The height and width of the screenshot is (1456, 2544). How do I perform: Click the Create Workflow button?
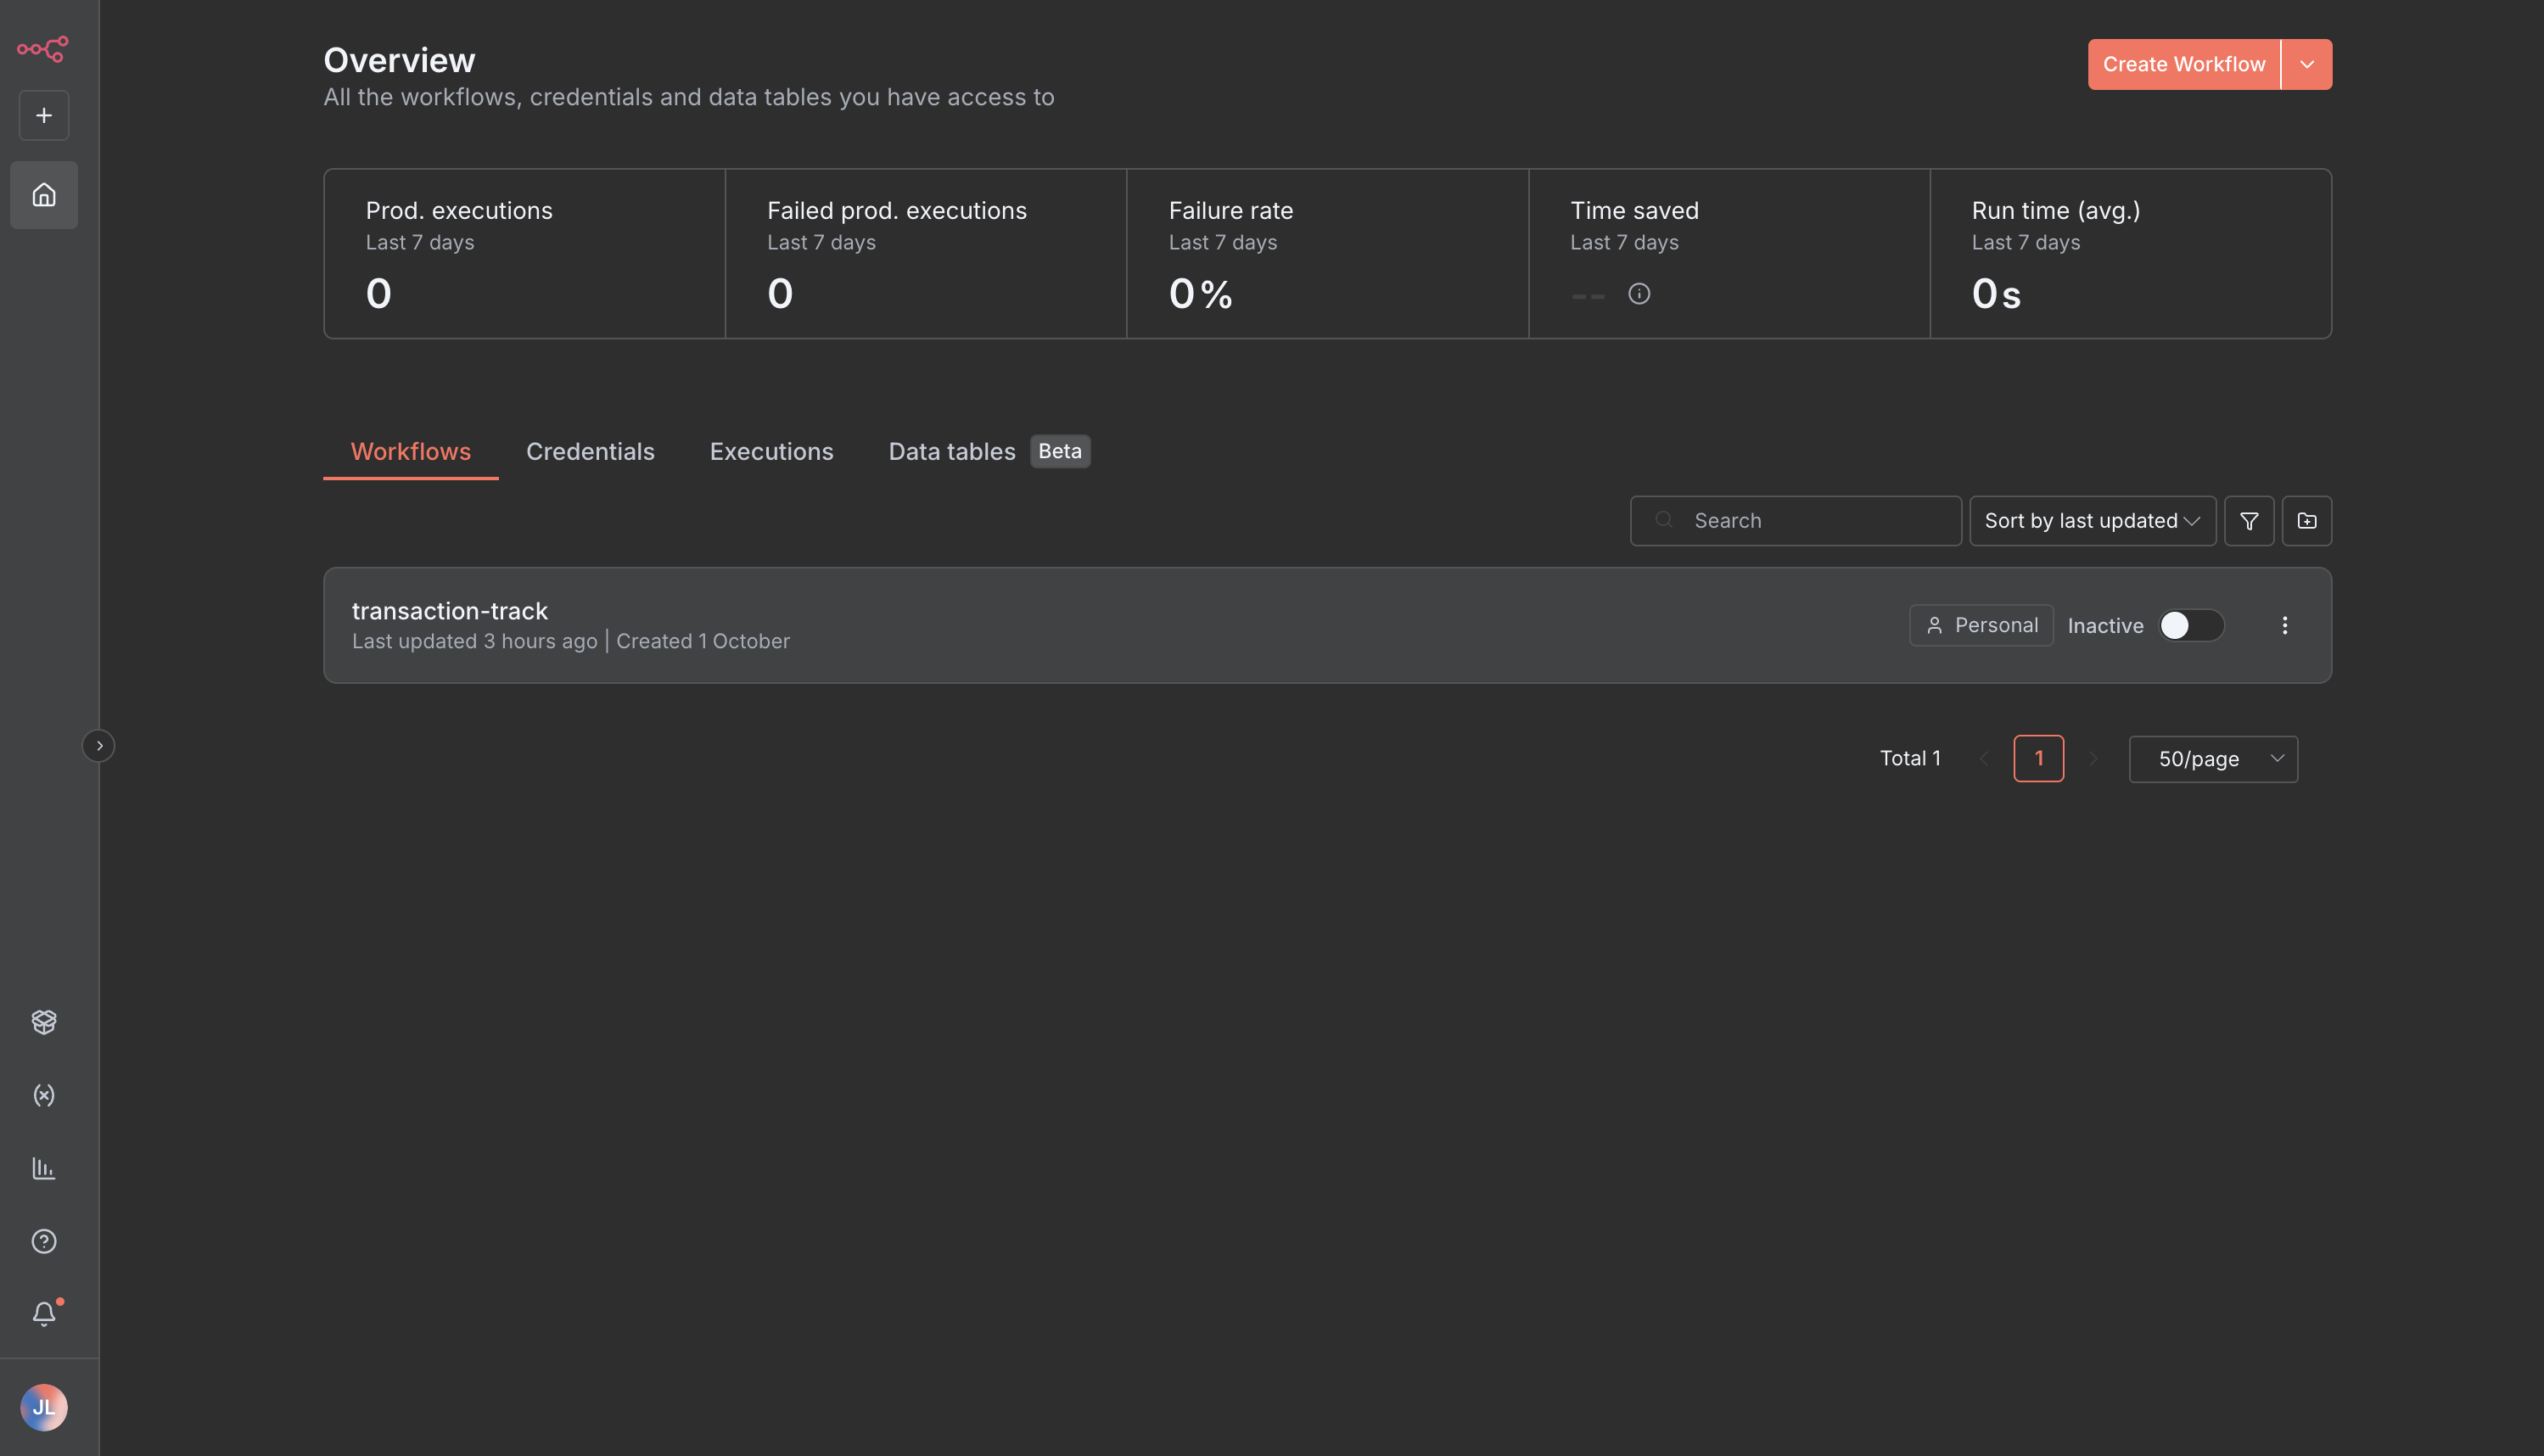2184,64
